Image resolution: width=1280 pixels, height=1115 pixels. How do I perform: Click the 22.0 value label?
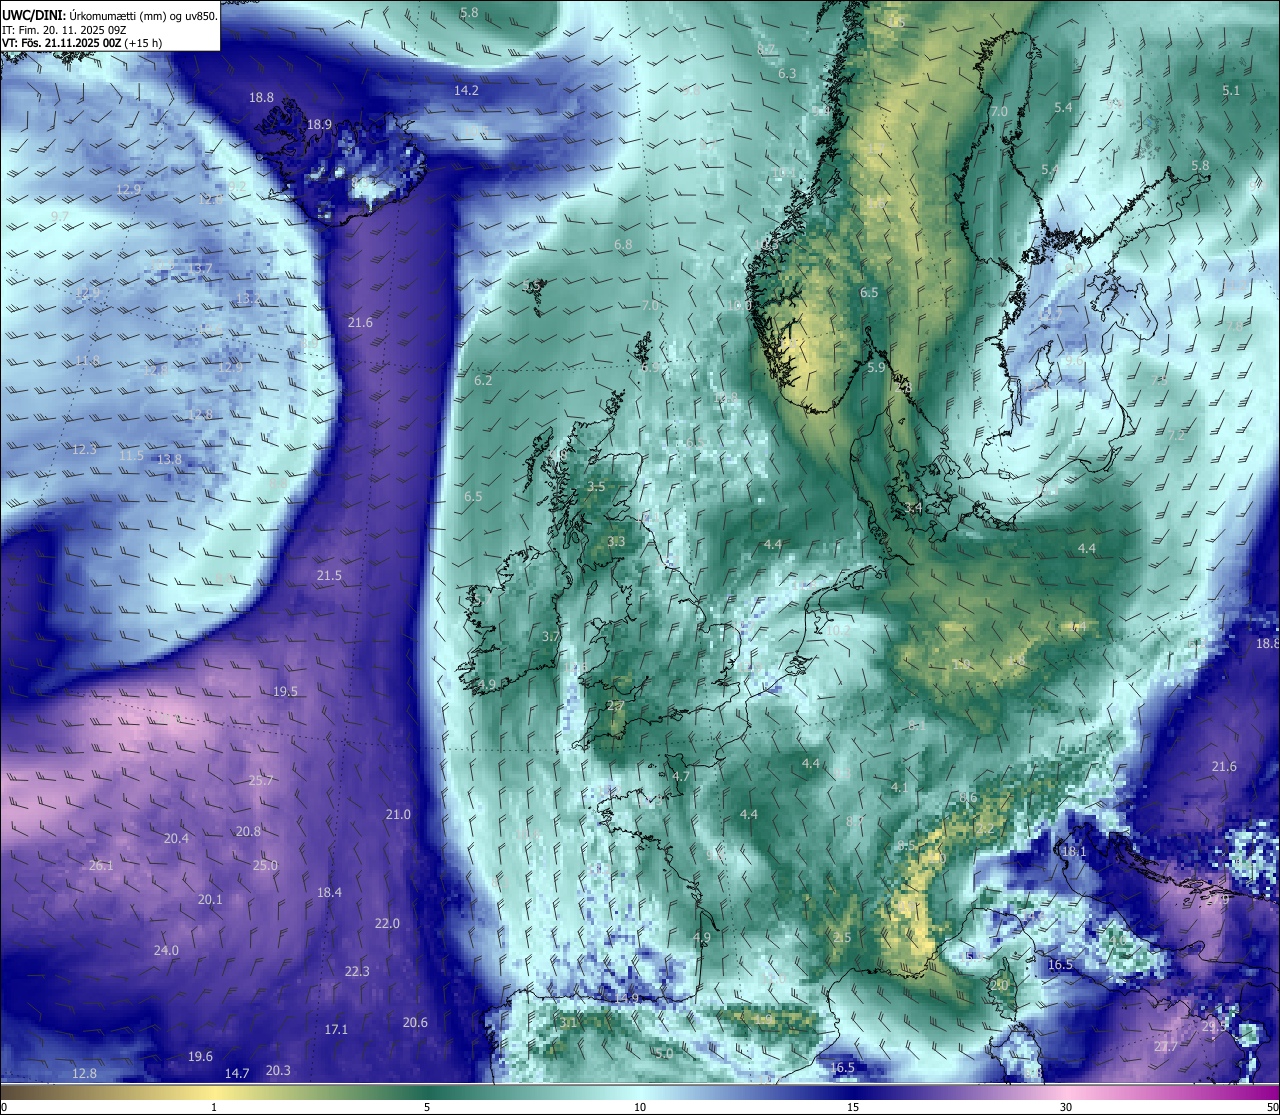tap(387, 924)
